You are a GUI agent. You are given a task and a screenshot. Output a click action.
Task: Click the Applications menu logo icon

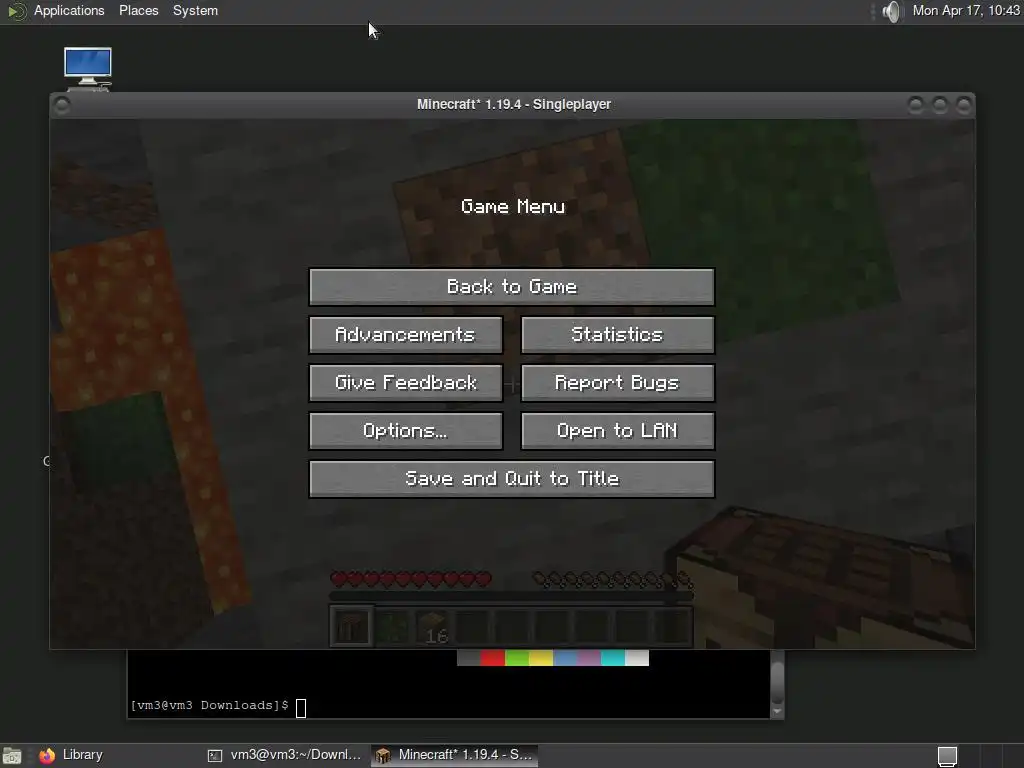click(16, 11)
